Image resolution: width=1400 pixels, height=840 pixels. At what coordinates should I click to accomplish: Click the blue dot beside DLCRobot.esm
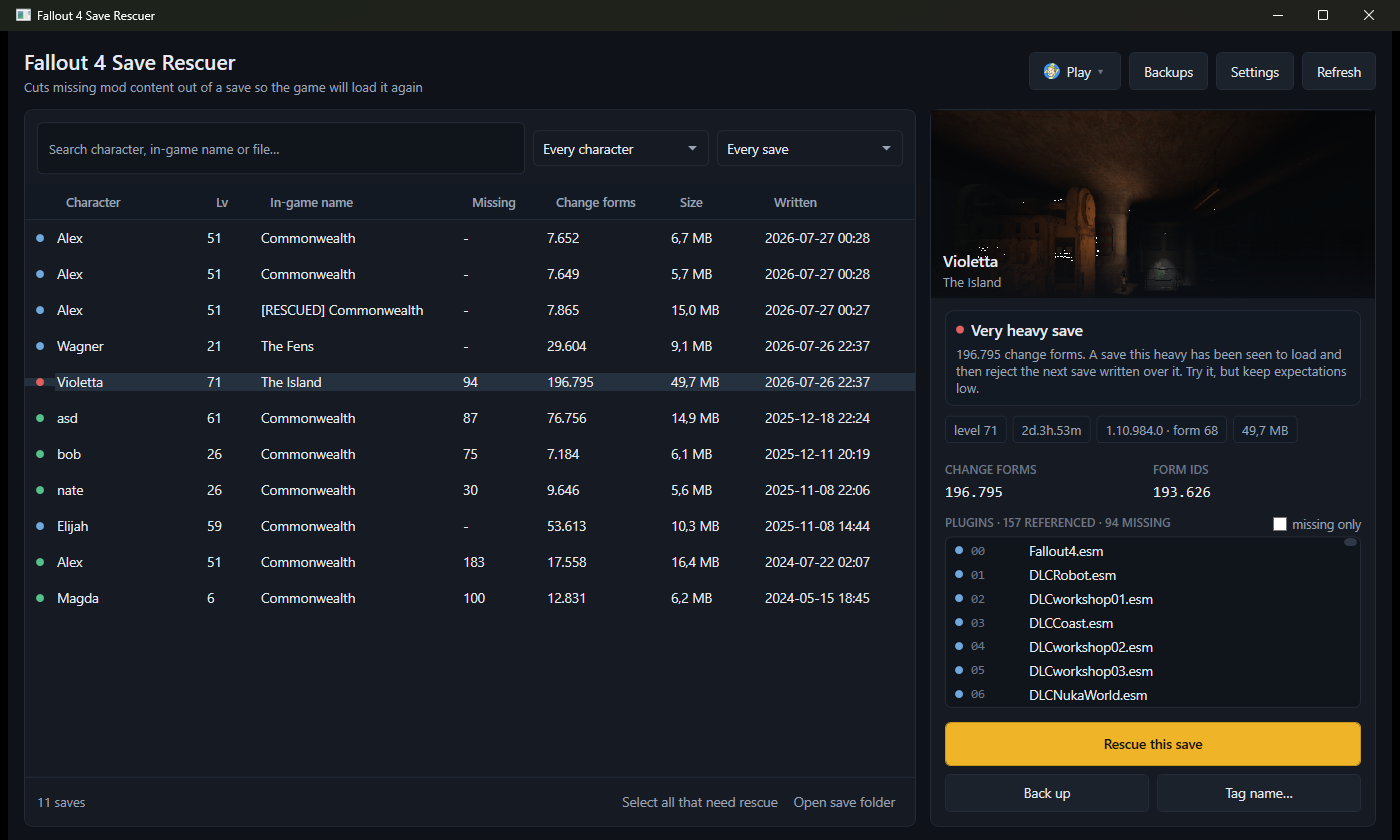tap(959, 574)
